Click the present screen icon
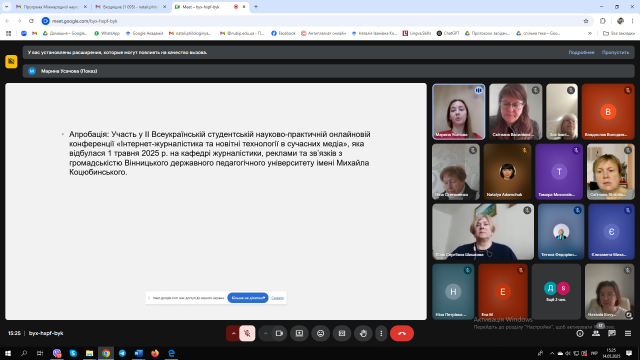 click(x=299, y=333)
